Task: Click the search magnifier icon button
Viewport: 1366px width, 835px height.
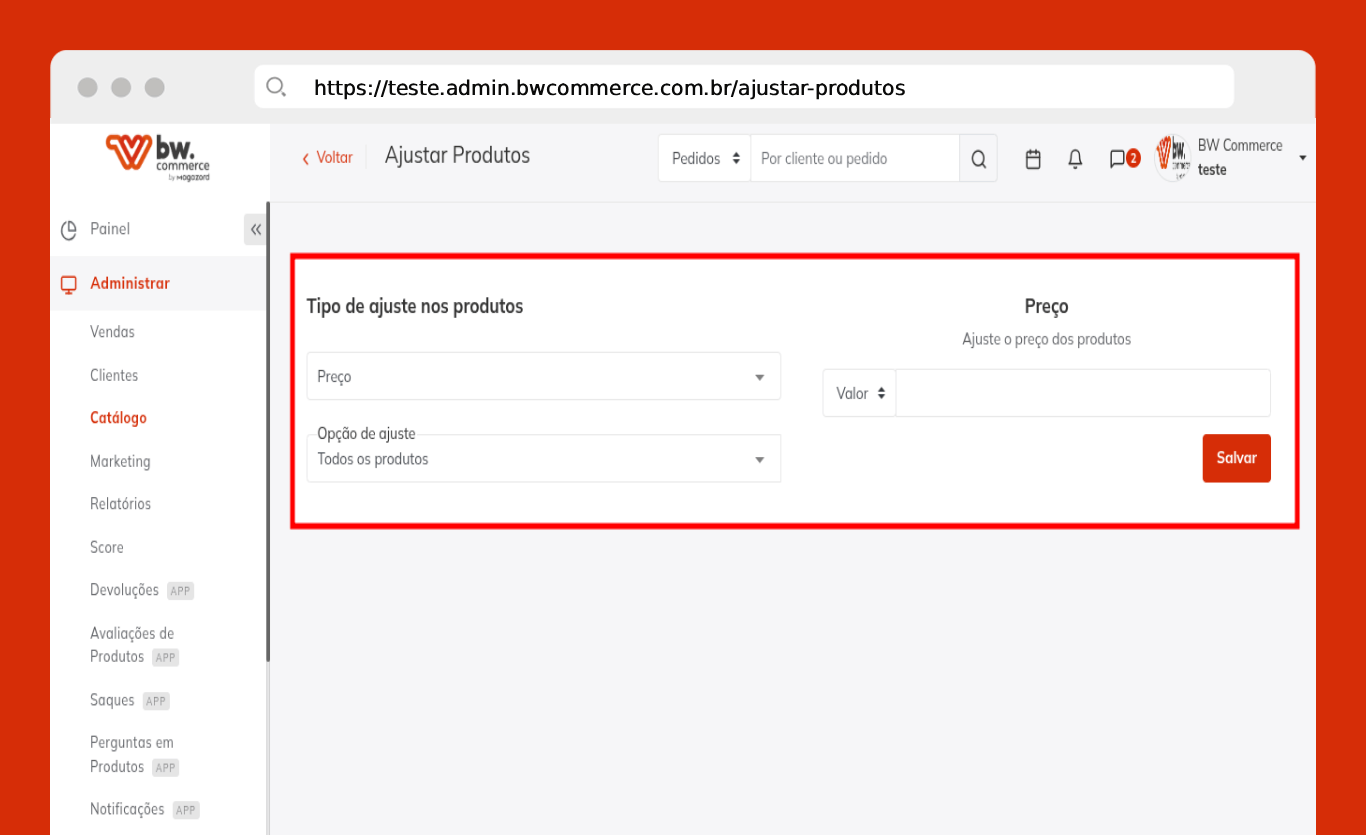Action: [978, 159]
